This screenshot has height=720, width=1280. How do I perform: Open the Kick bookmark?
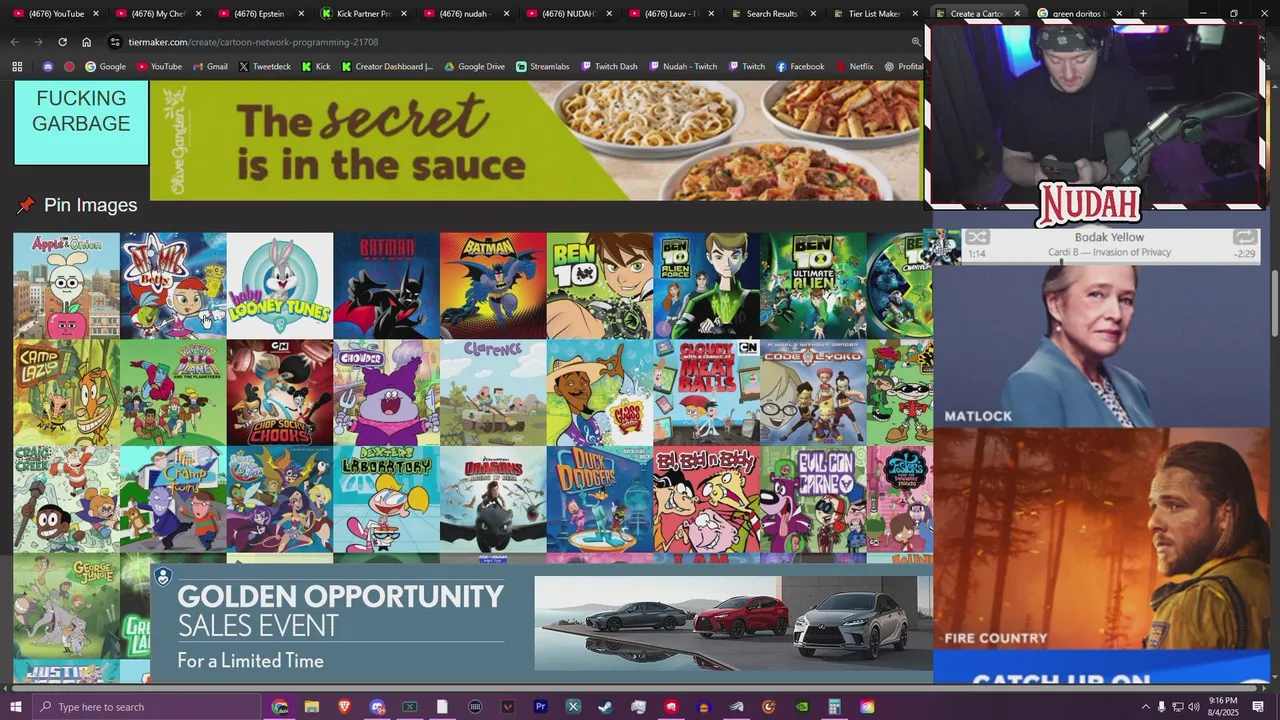coord(316,67)
